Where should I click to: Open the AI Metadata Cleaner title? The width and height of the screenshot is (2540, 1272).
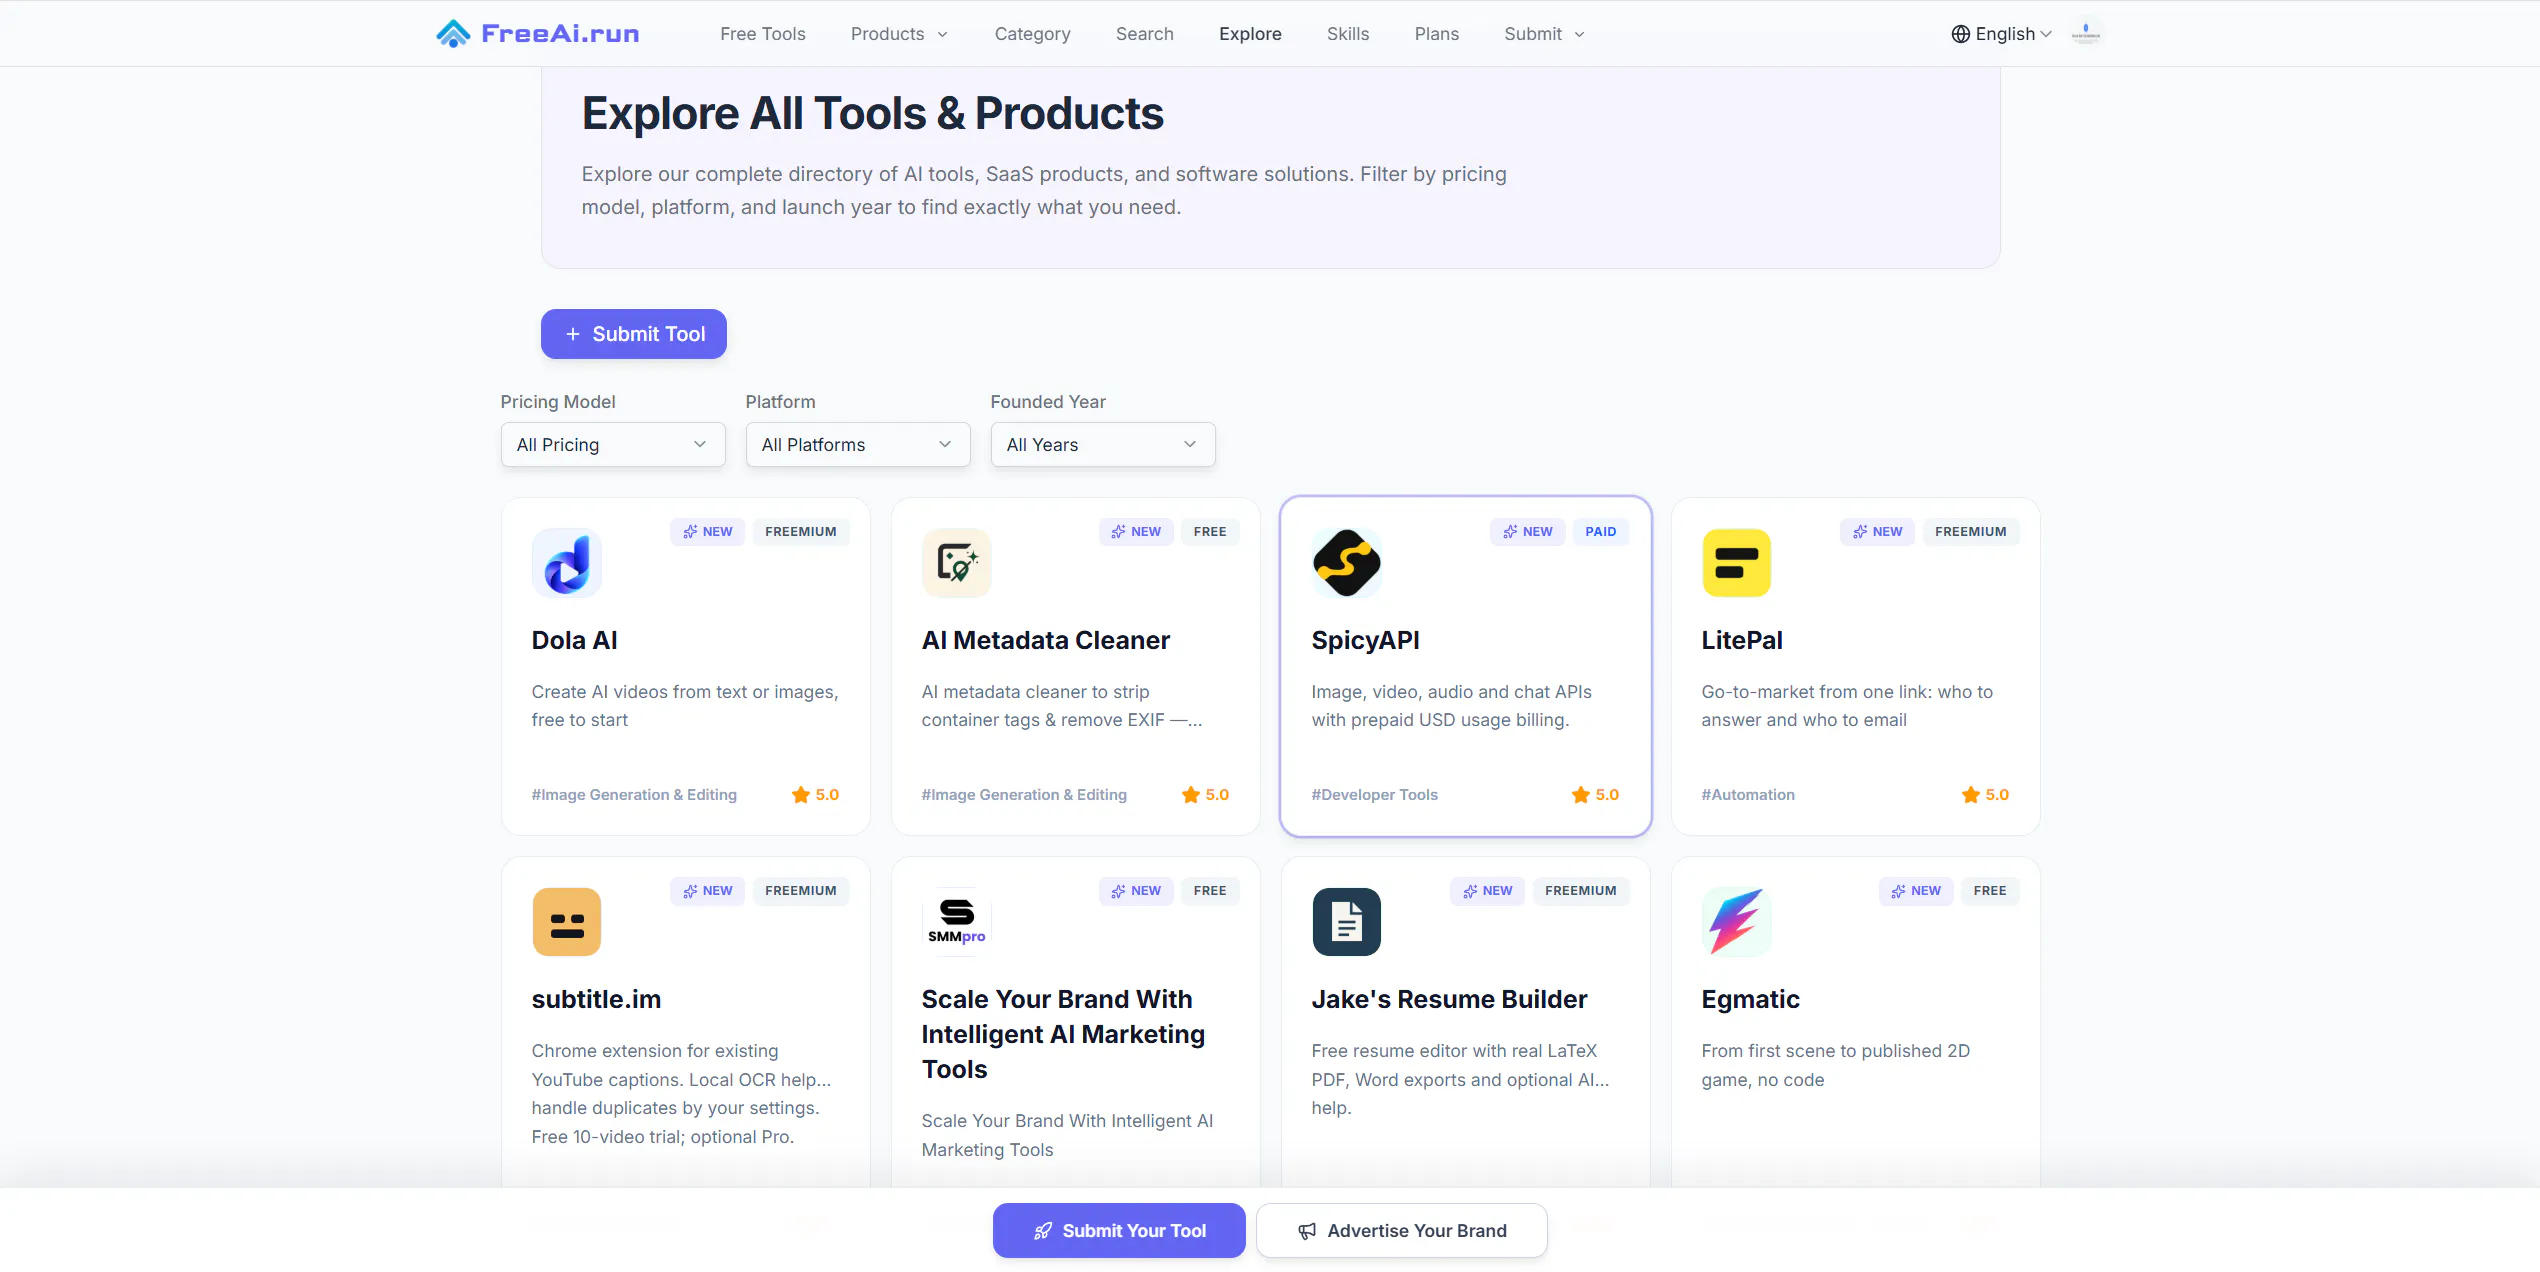coord(1046,640)
